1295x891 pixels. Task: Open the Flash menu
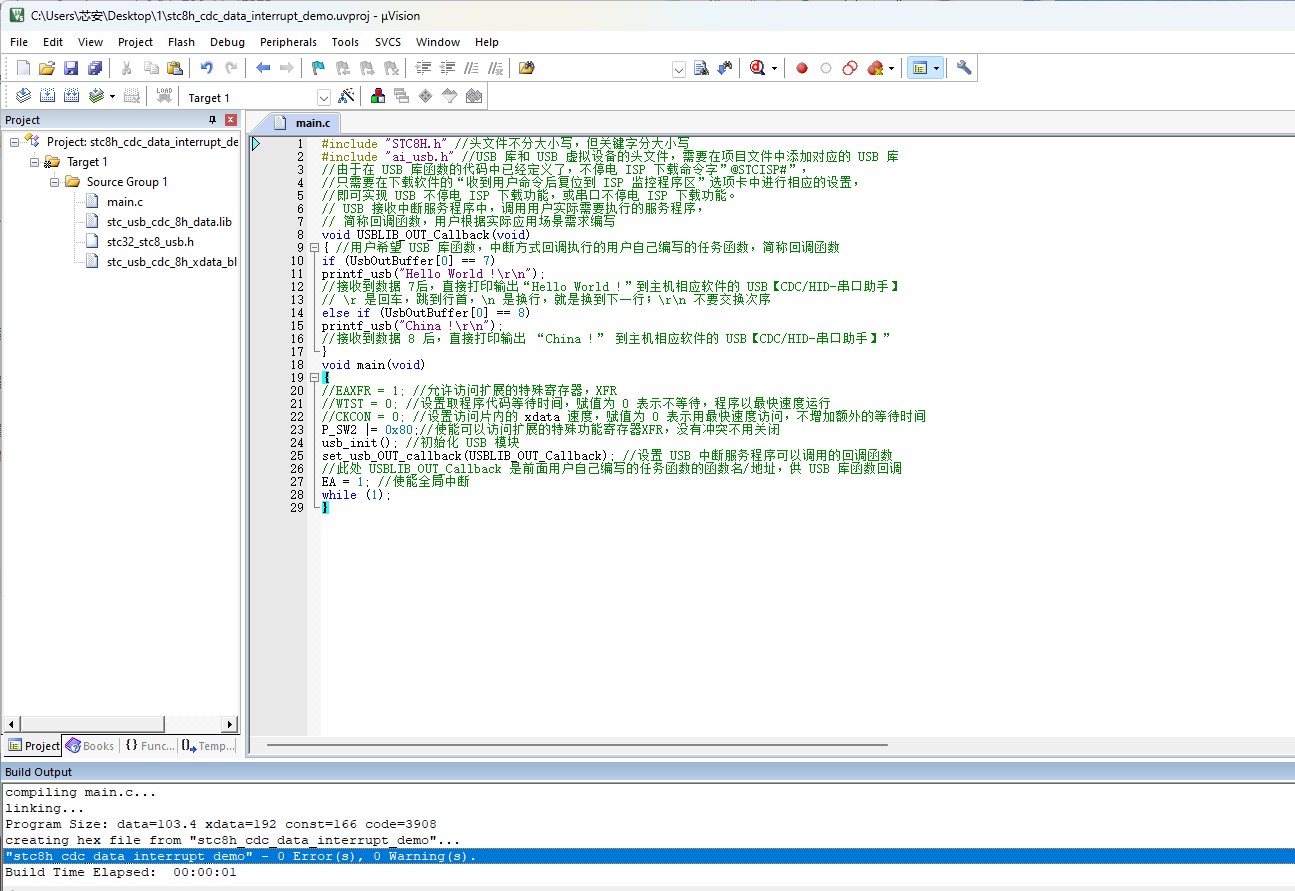(x=181, y=42)
